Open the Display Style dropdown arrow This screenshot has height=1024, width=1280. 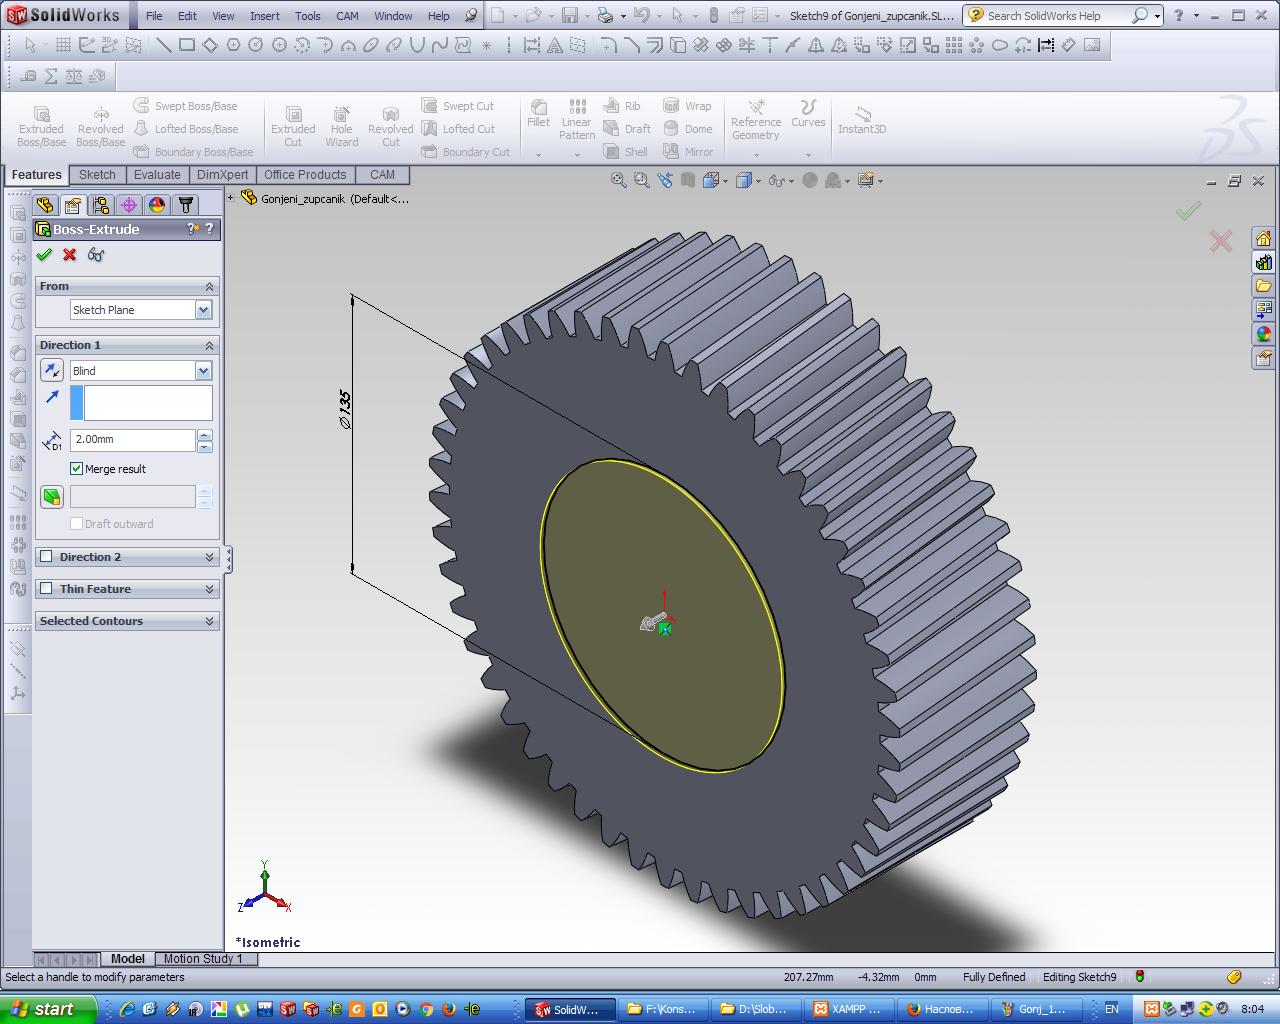click(759, 181)
